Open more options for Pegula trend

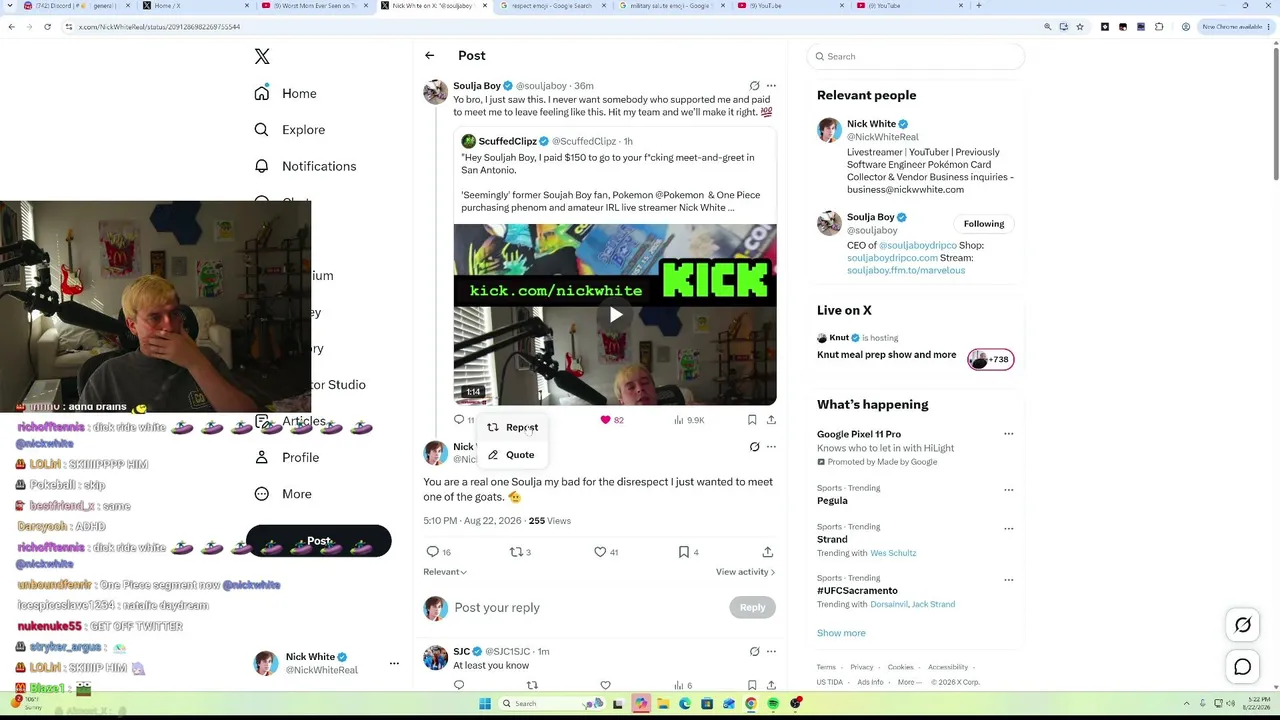[1008, 490]
